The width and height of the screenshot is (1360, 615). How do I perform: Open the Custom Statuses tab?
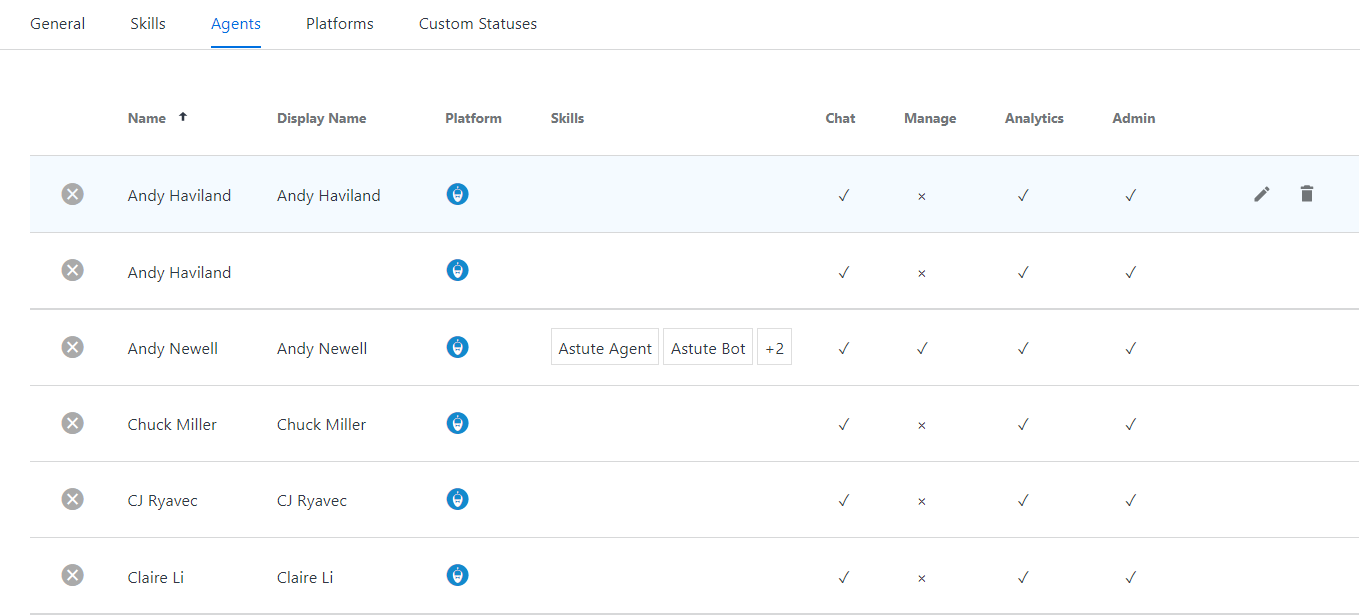[x=477, y=24]
